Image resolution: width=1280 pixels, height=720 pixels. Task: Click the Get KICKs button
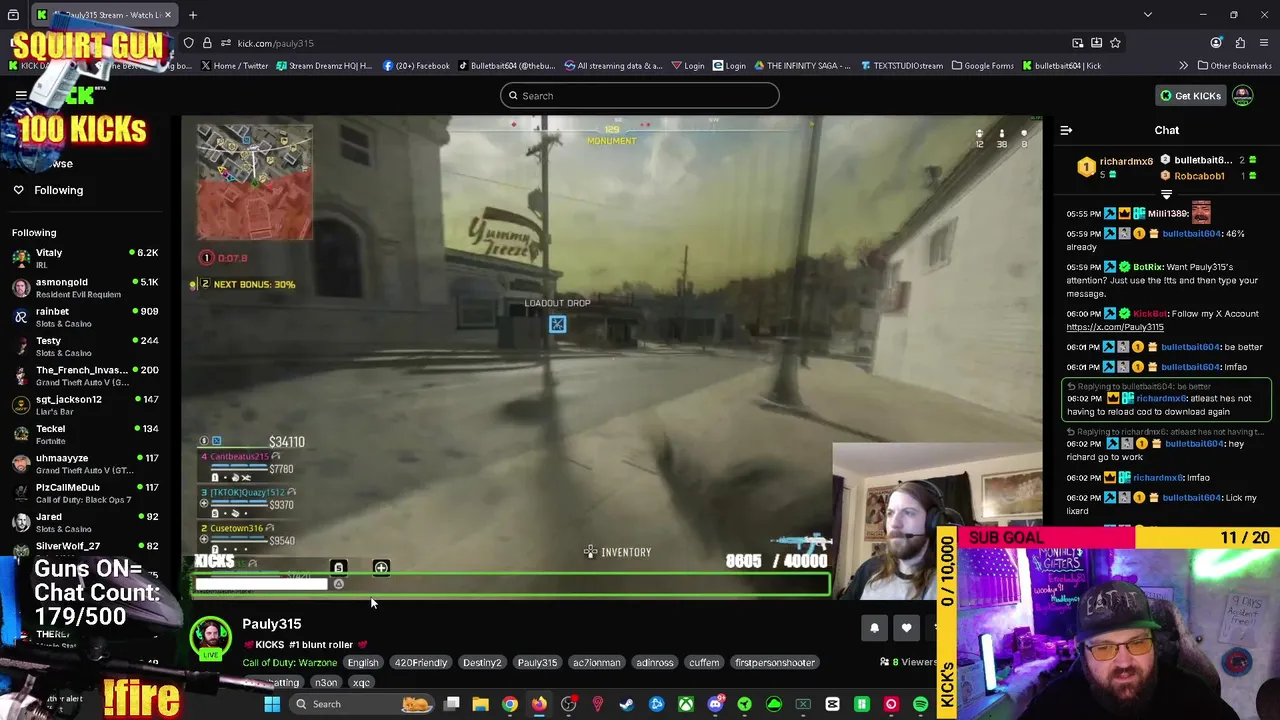tap(1190, 96)
